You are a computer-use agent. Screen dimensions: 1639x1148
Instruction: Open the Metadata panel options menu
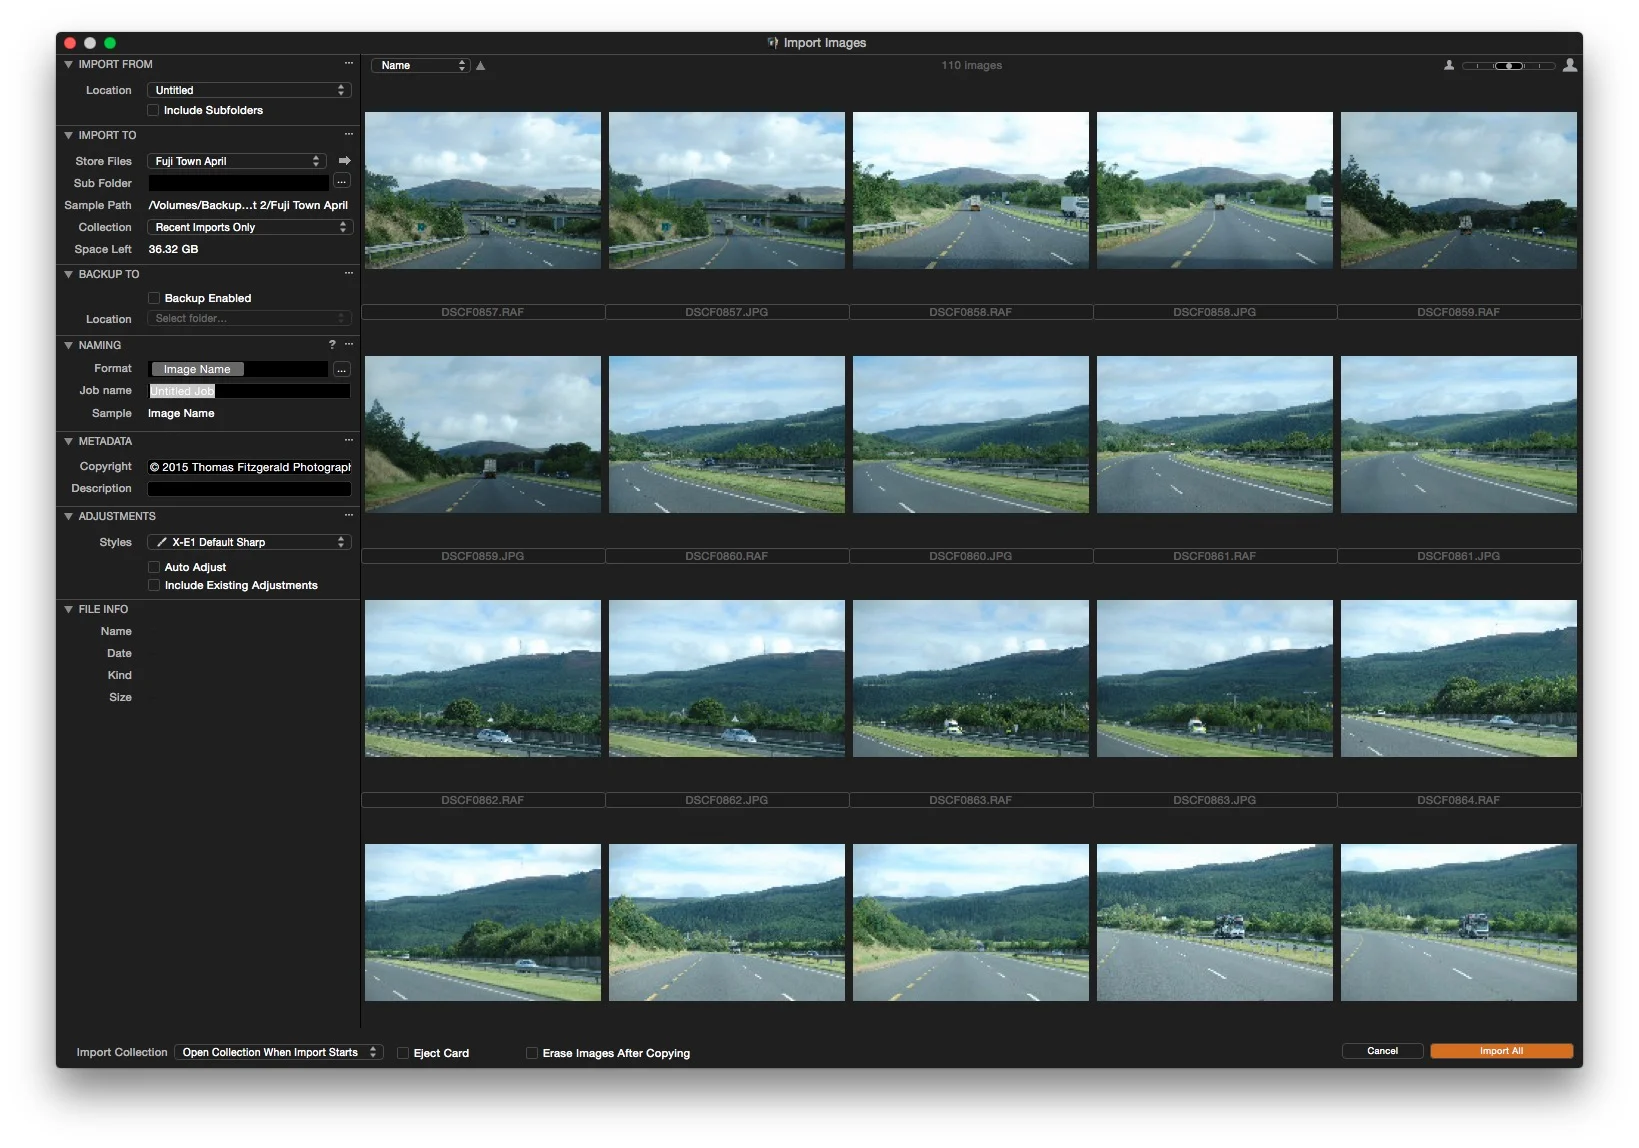(x=349, y=441)
